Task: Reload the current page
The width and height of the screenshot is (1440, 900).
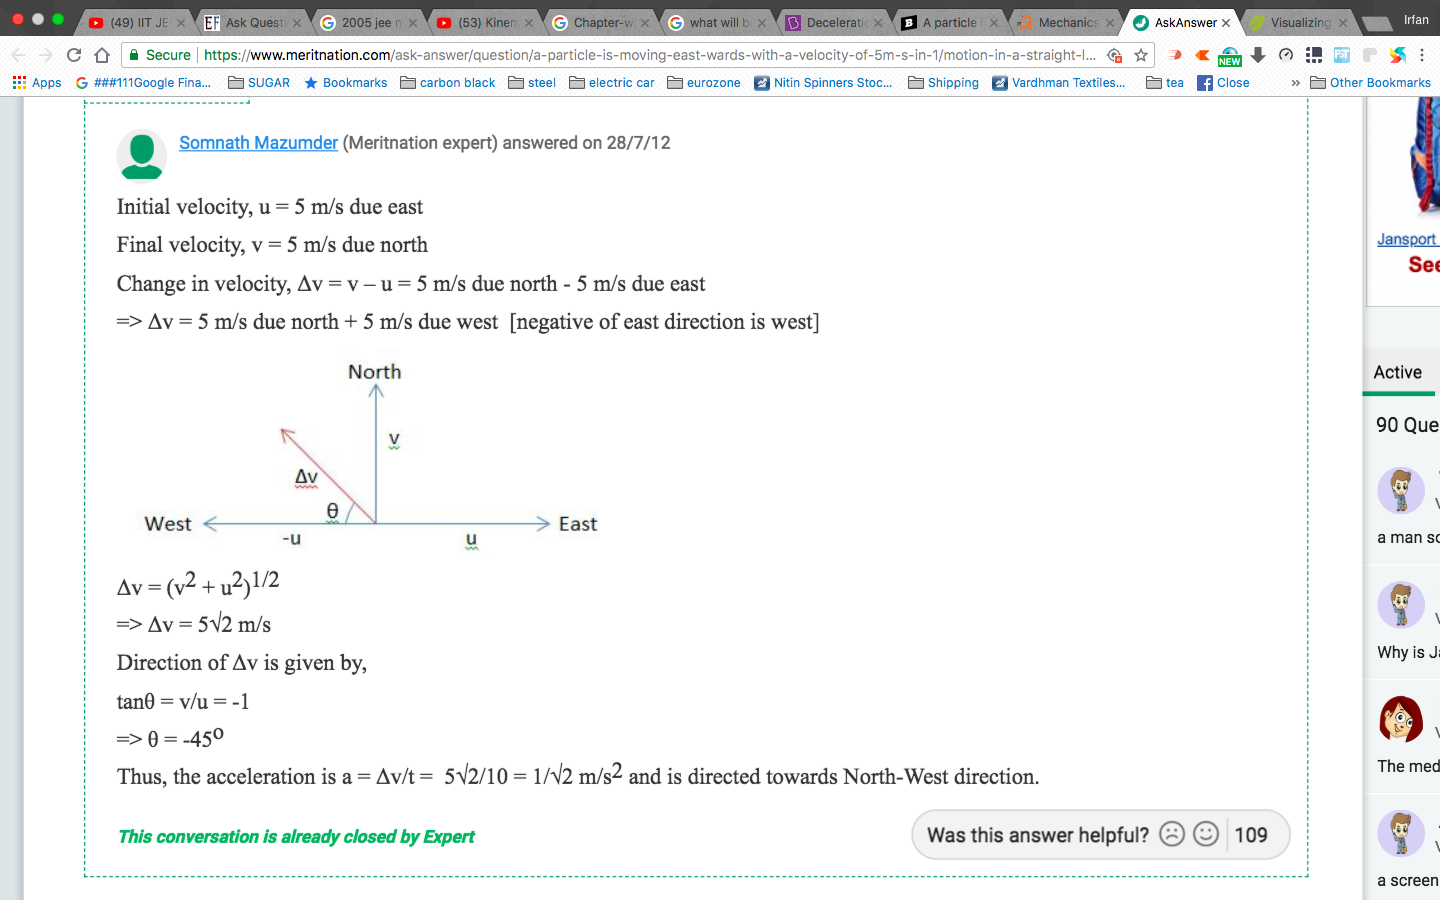Action: (74, 55)
